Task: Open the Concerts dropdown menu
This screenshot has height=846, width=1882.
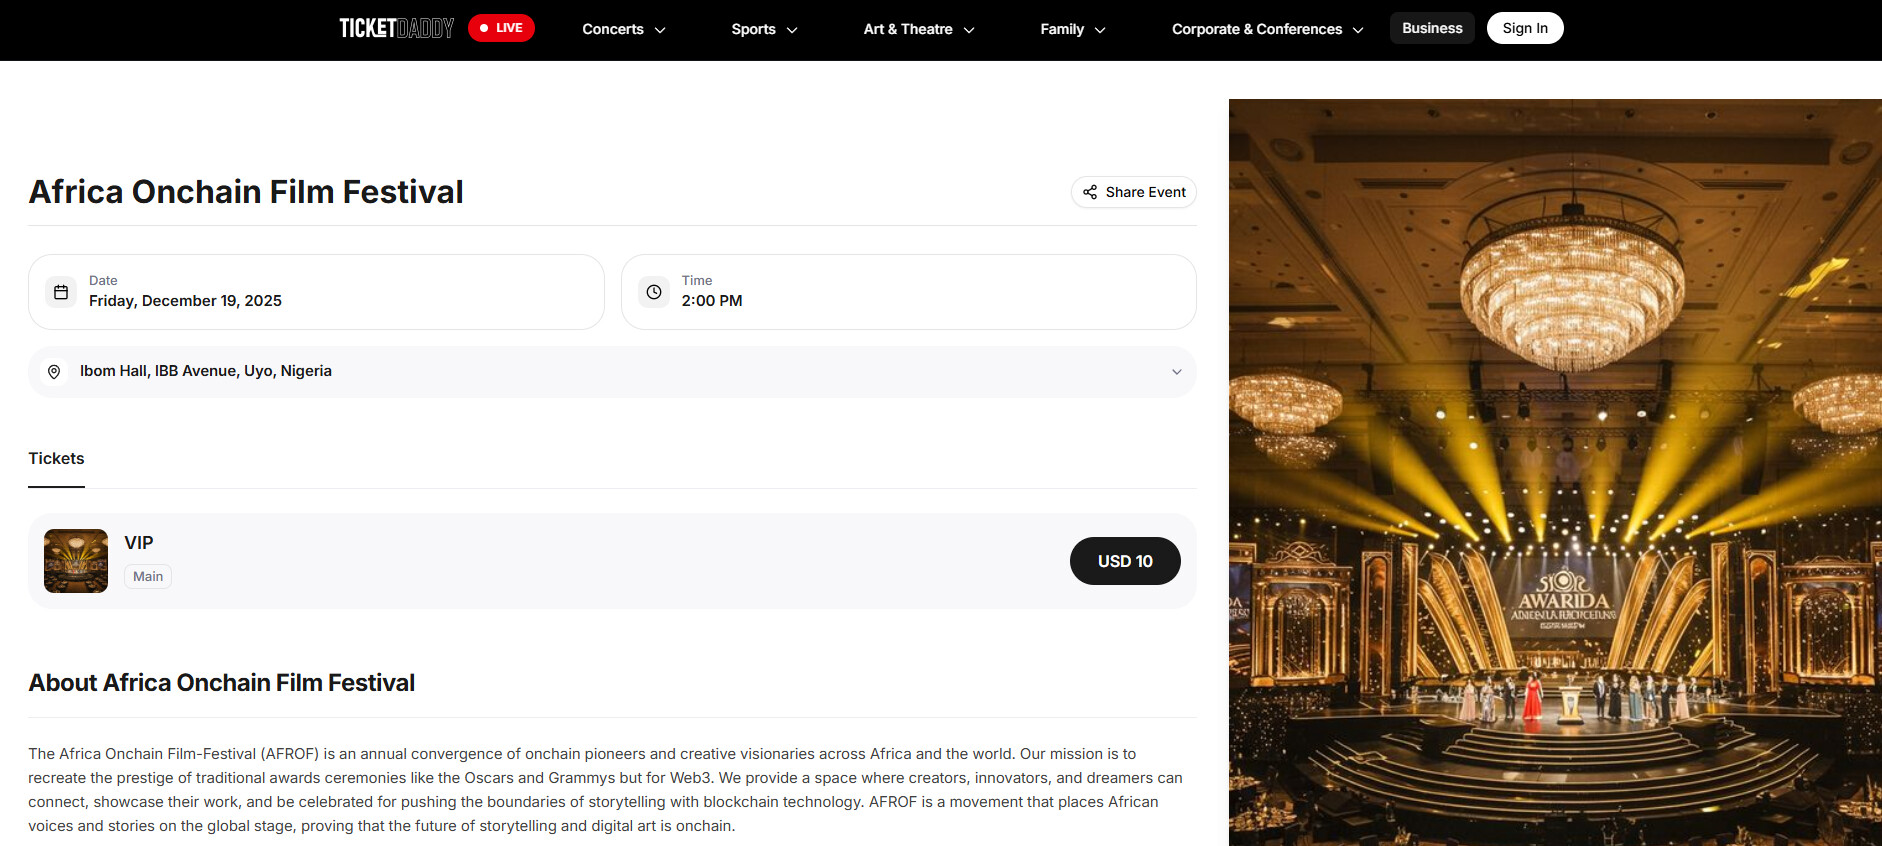Action: 624,29
